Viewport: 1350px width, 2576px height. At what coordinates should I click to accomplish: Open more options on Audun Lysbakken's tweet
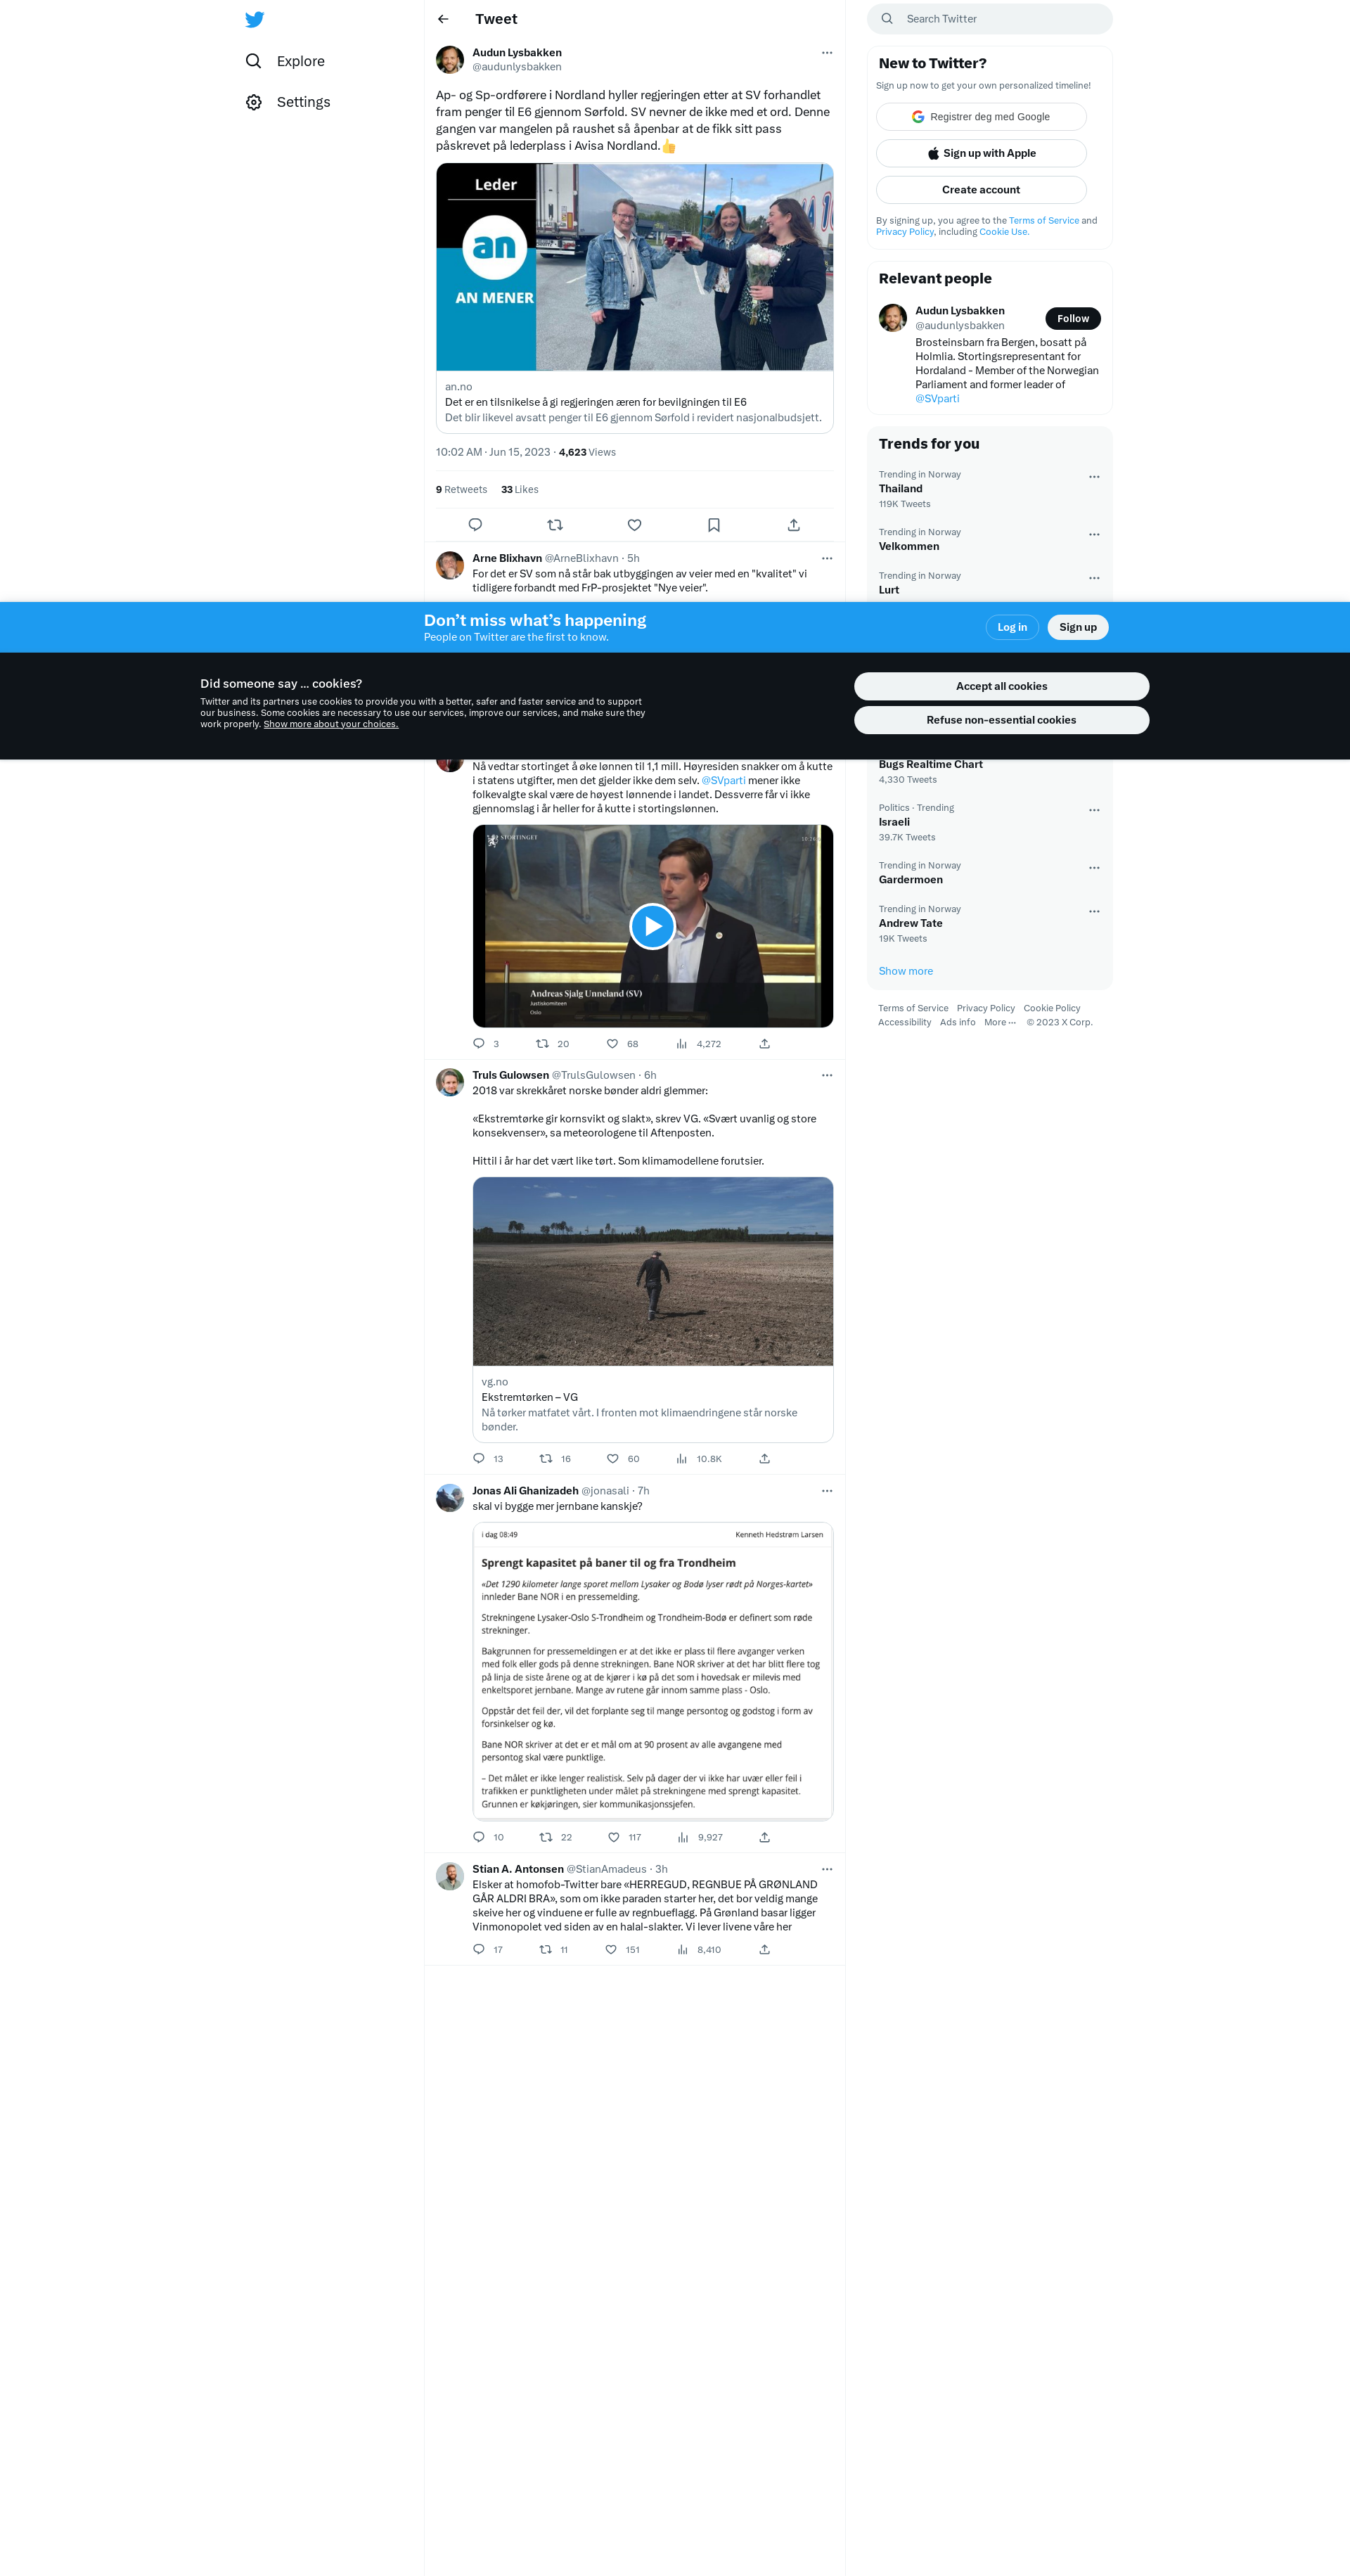tap(827, 53)
